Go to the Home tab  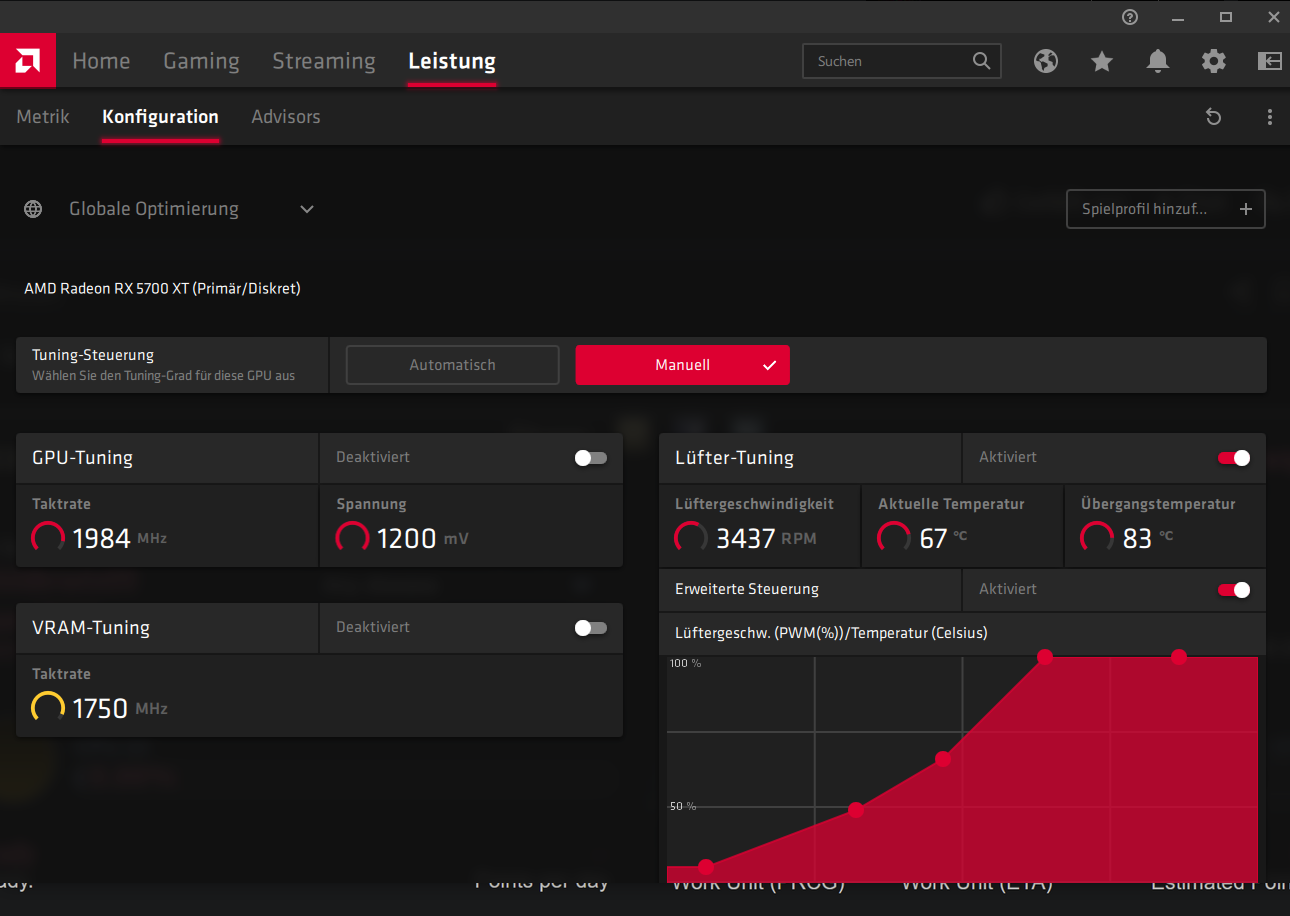click(101, 61)
